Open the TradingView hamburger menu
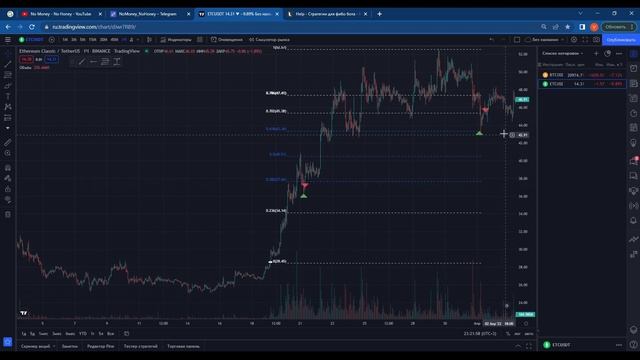This screenshot has width=640, height=360. click(x=8, y=40)
